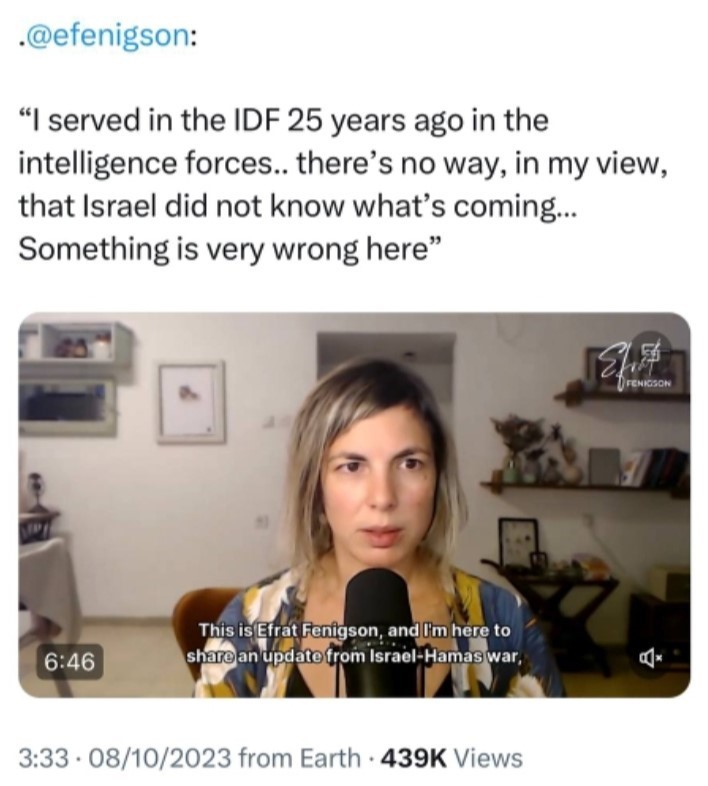
Task: Click the "Views" label
Action: click(x=488, y=757)
